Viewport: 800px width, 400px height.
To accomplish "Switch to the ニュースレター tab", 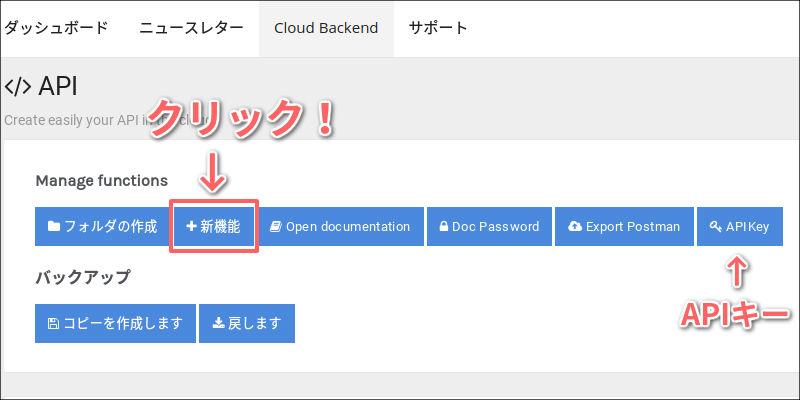I will tap(191, 28).
